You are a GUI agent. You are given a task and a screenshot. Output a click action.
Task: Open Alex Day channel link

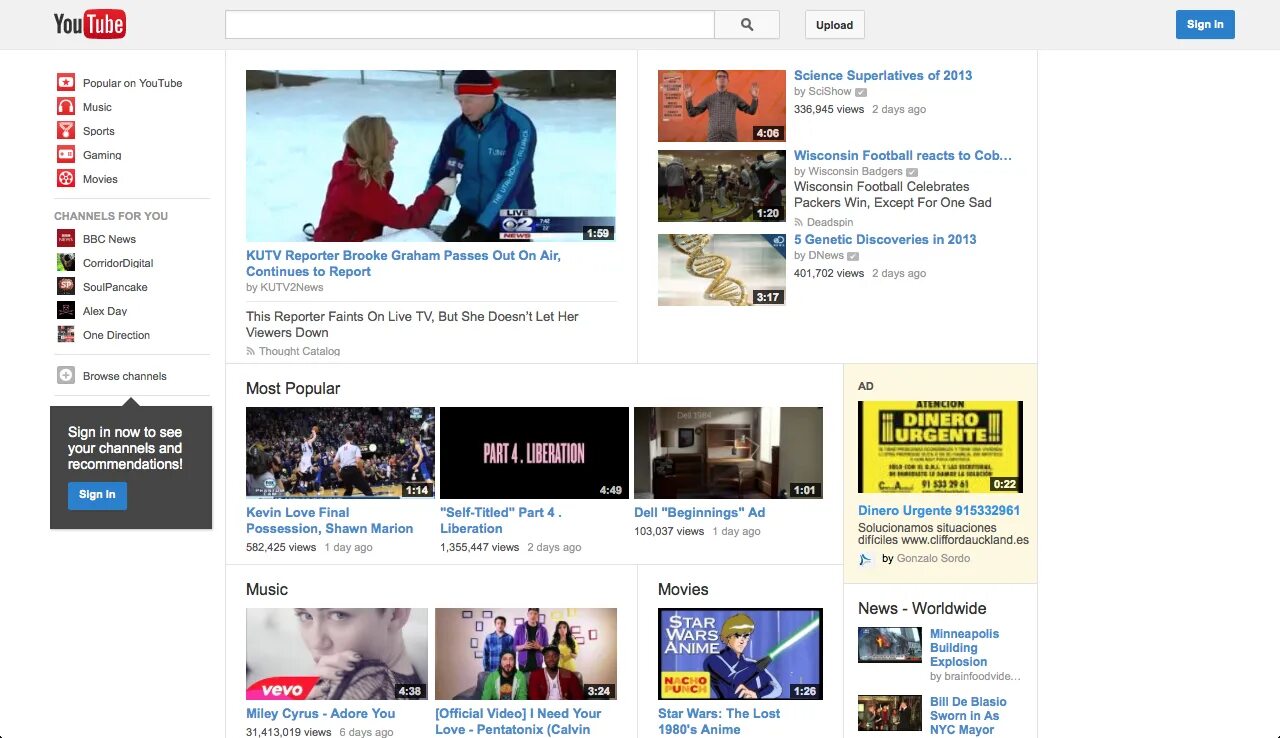105,311
